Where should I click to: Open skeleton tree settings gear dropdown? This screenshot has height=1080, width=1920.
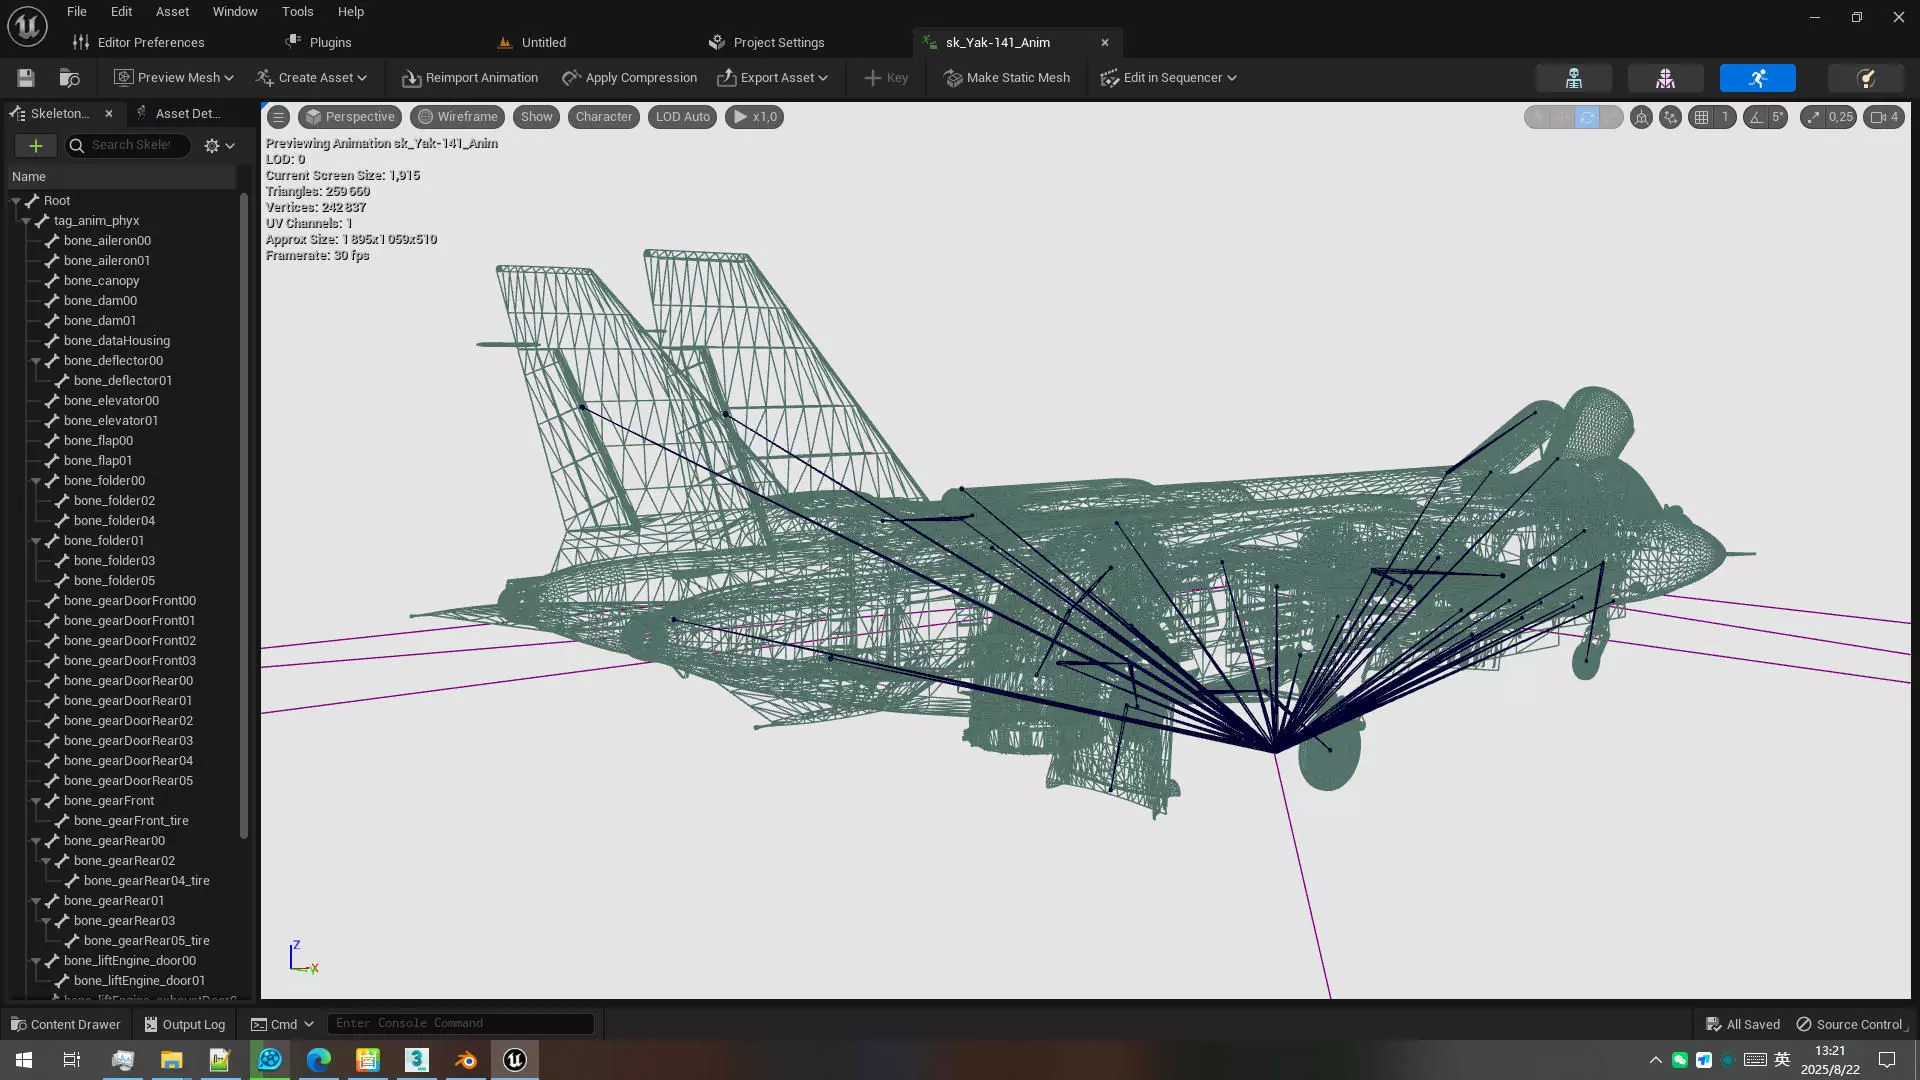219,146
